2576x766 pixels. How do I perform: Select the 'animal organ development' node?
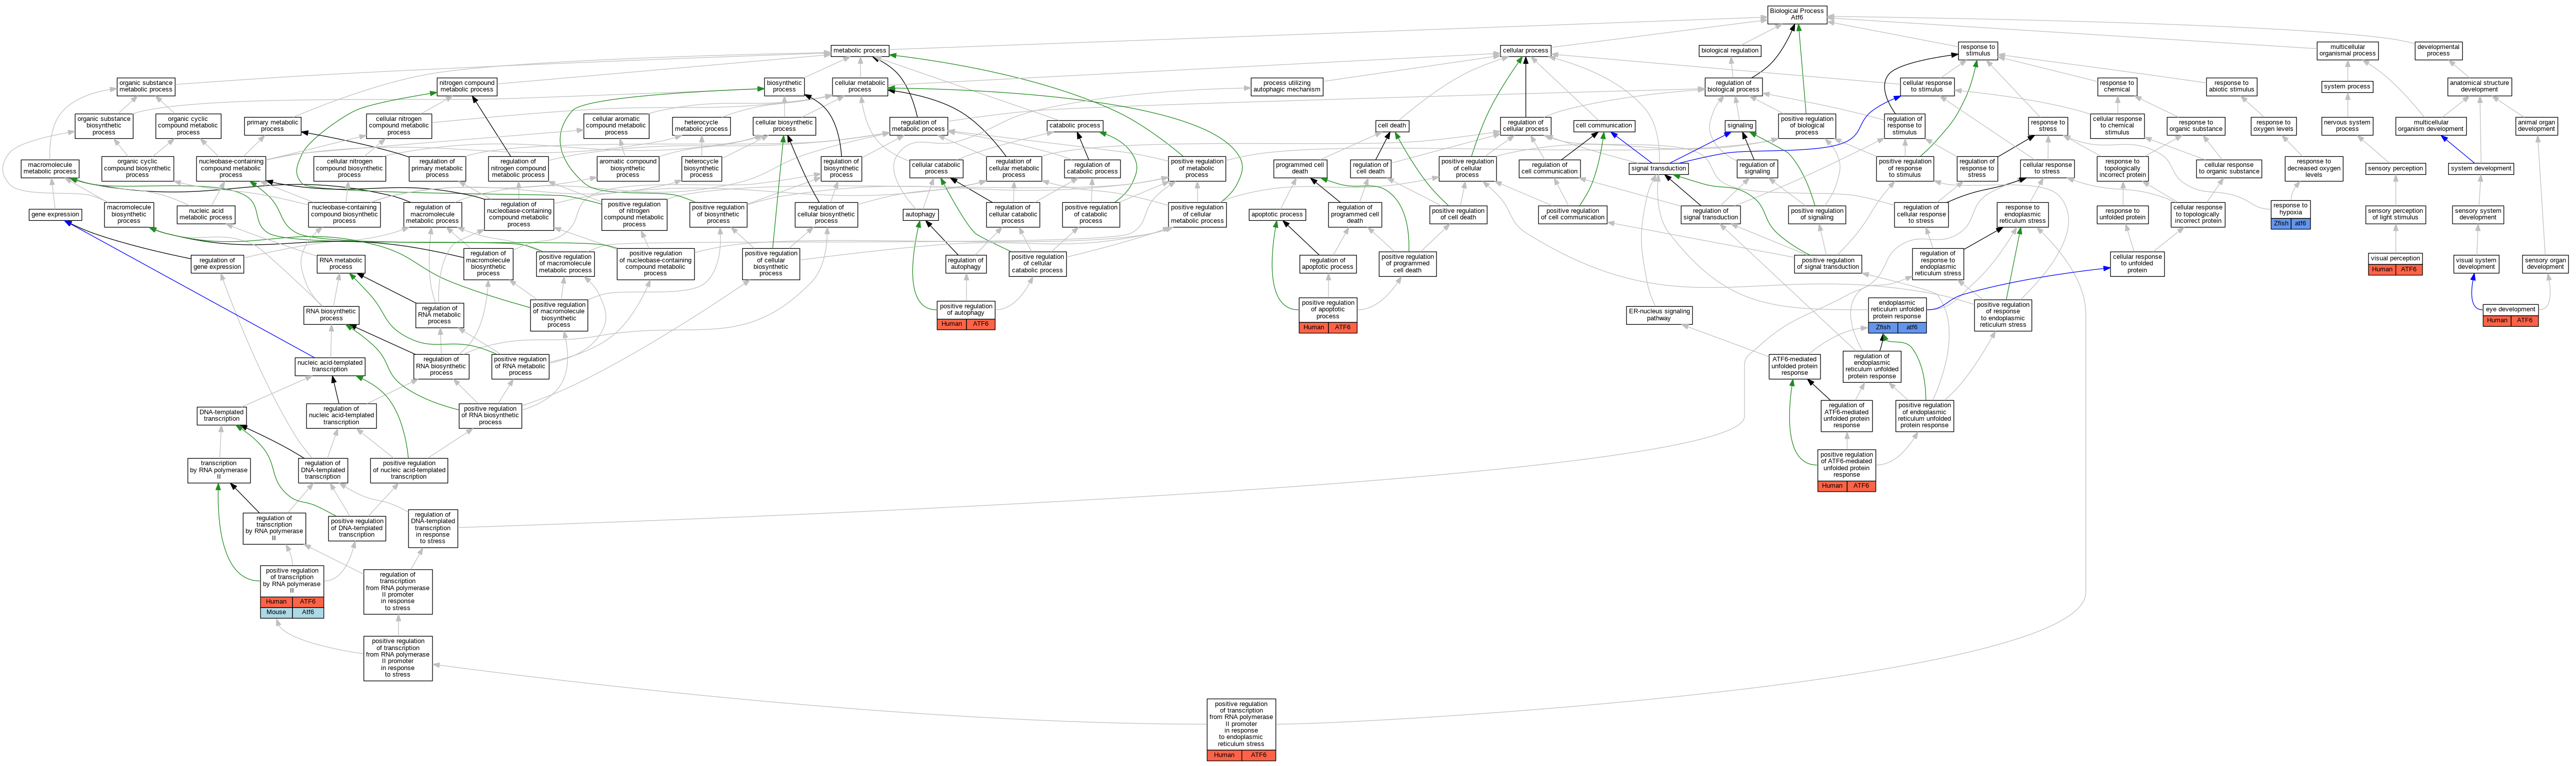click(2536, 126)
